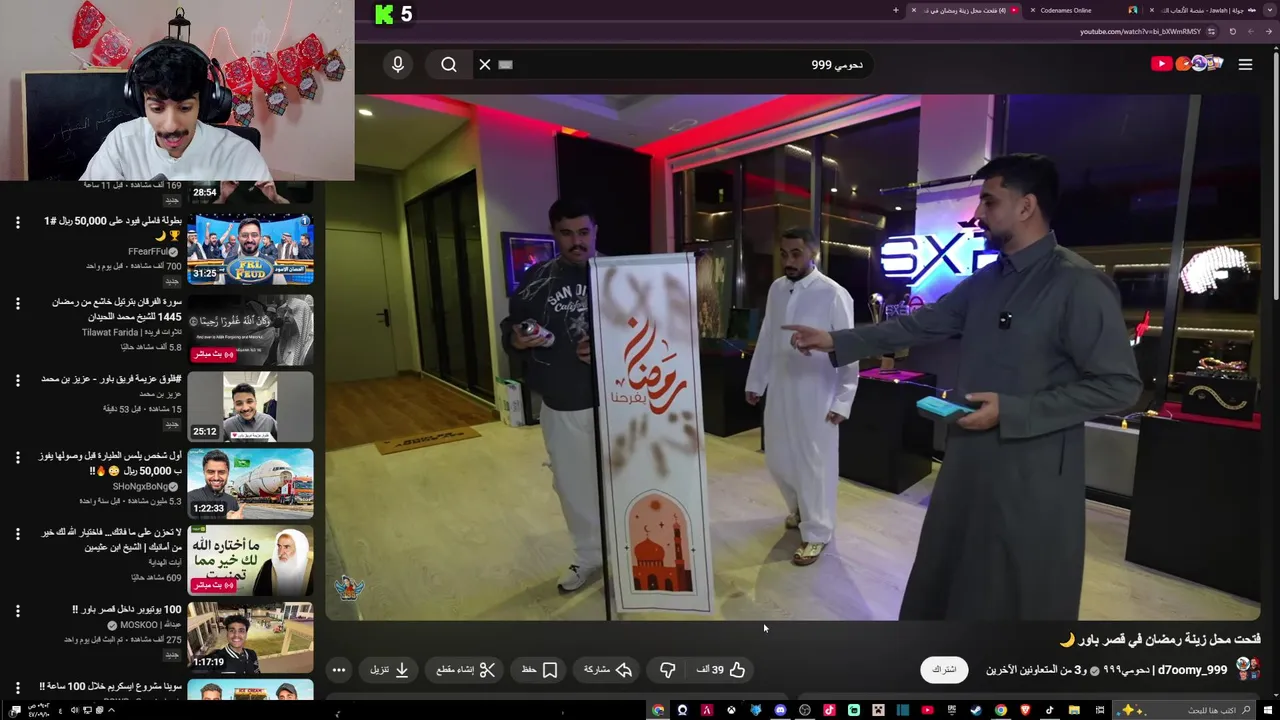The image size is (1280, 720).
Task: Click the حفظ save button
Action: pyautogui.click(x=540, y=670)
